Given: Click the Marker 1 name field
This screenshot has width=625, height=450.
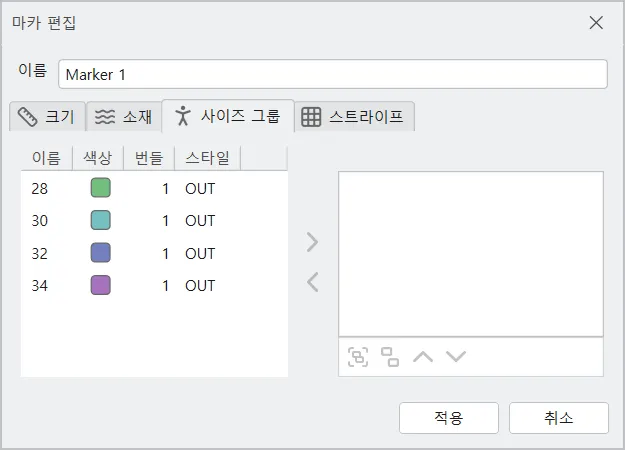Looking at the screenshot, I should (x=333, y=75).
